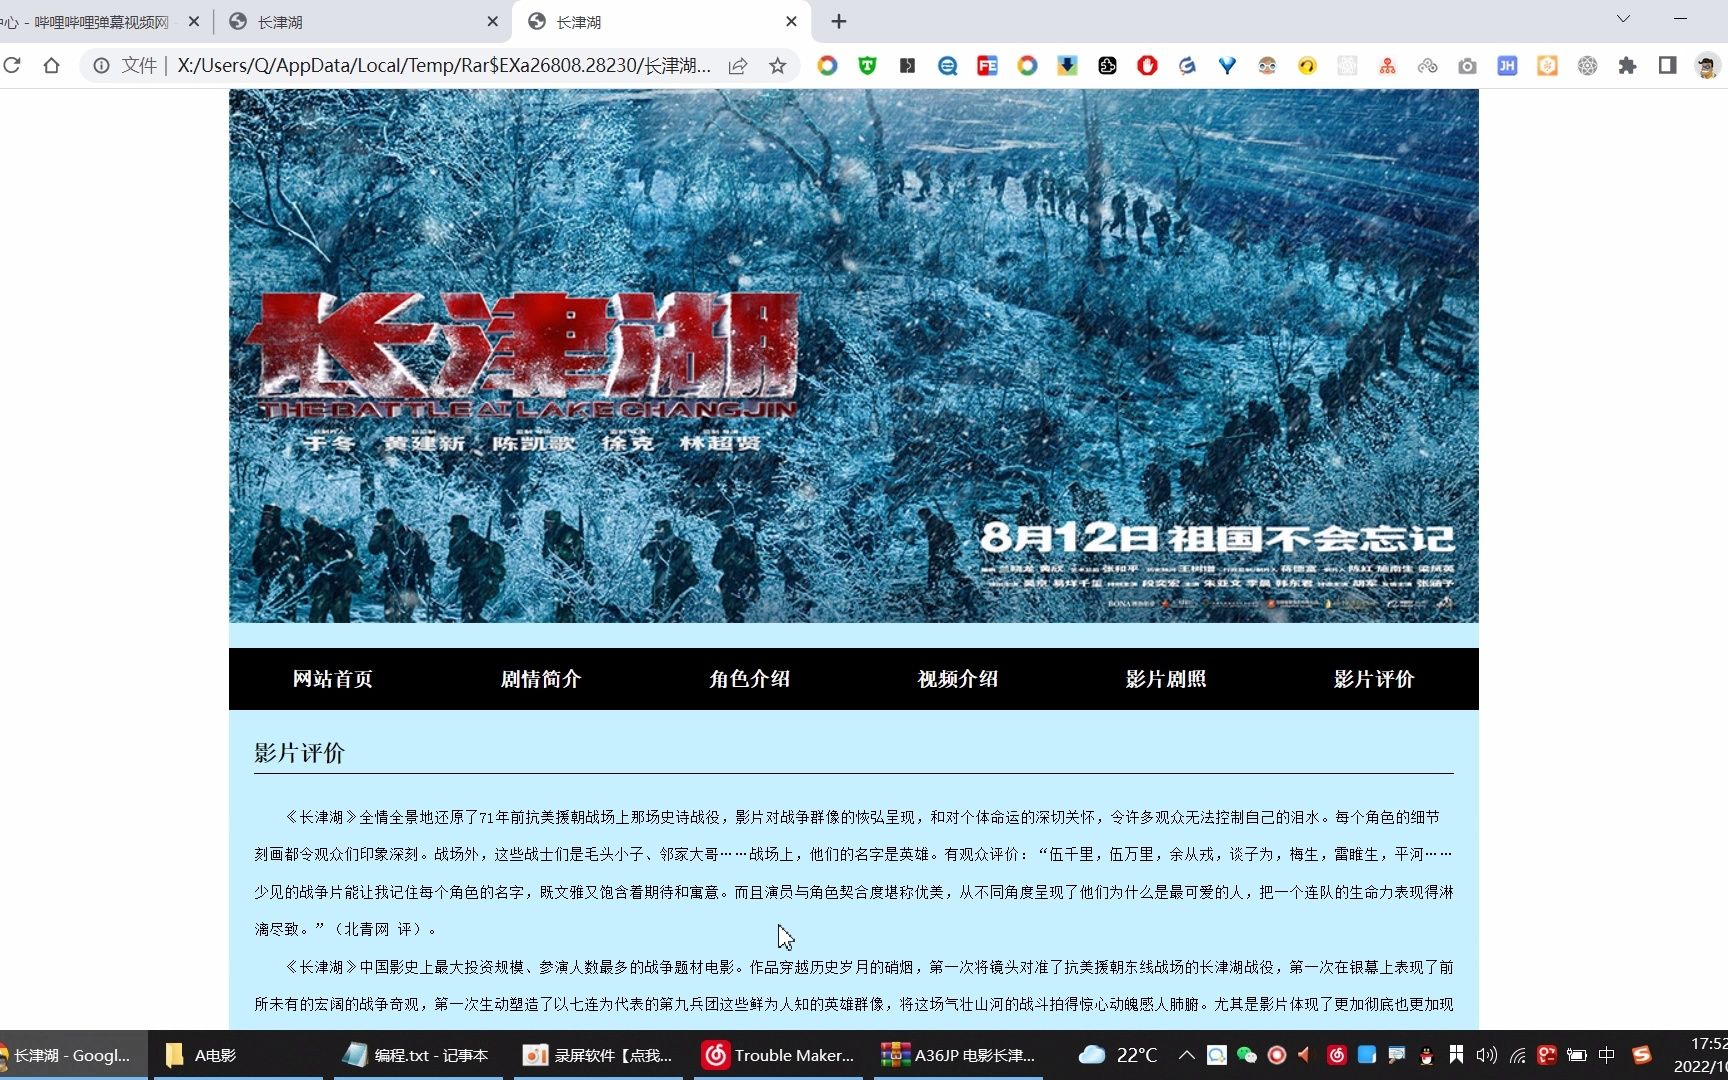The height and width of the screenshot is (1080, 1728).
Task: Share this page via the share icon
Action: (738, 66)
